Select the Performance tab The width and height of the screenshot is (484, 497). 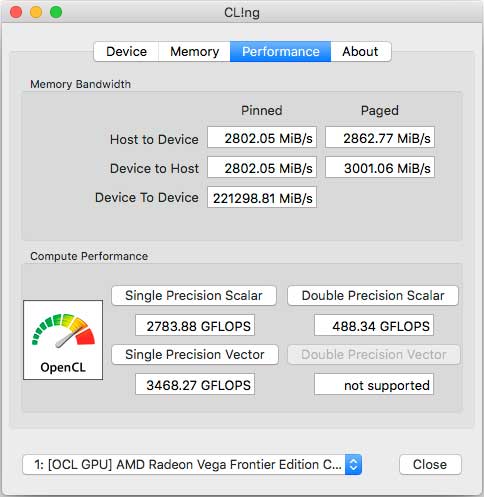tap(280, 52)
